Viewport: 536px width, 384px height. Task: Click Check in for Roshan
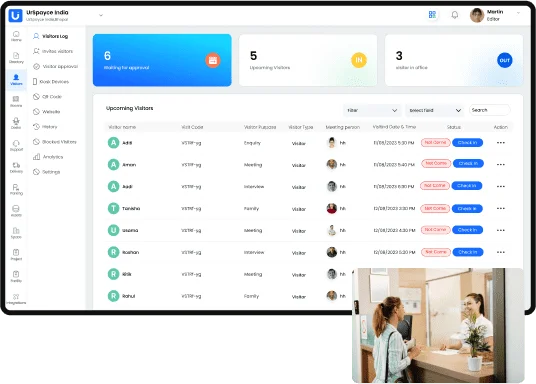pos(468,252)
